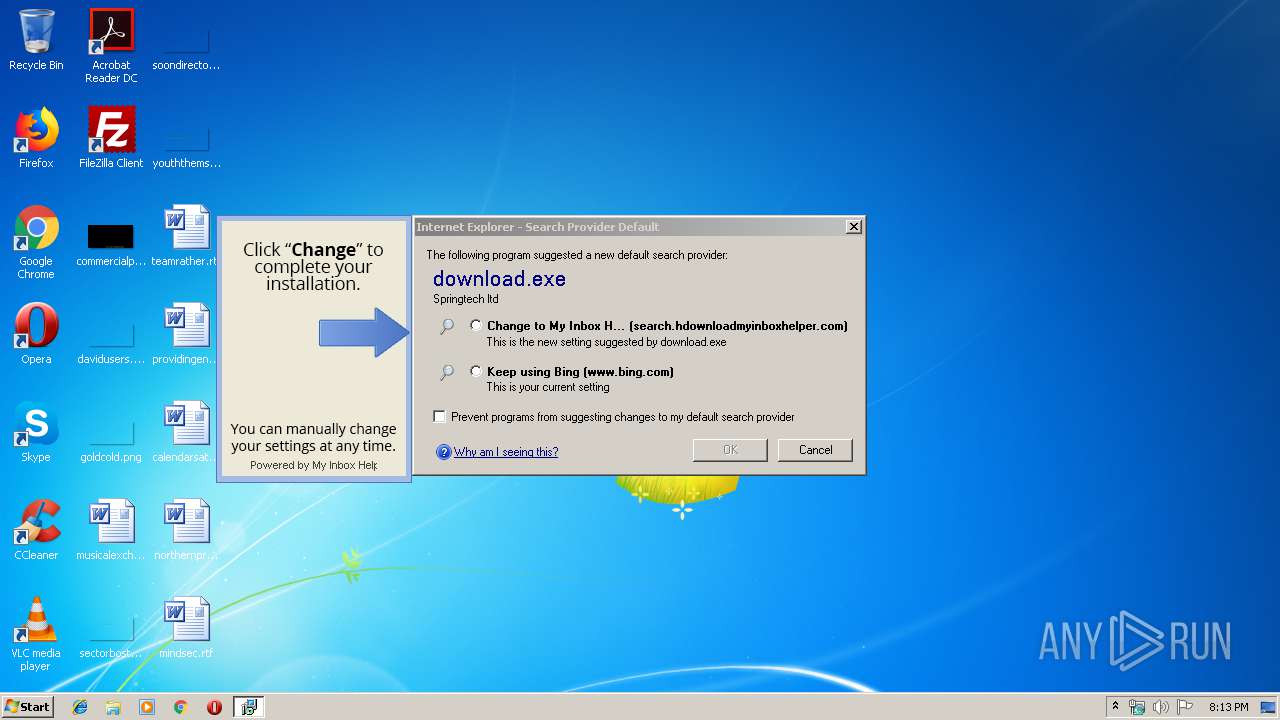This screenshot has width=1280, height=720.
Task: Select Change to My Inbox Helper radio
Action: click(x=476, y=325)
